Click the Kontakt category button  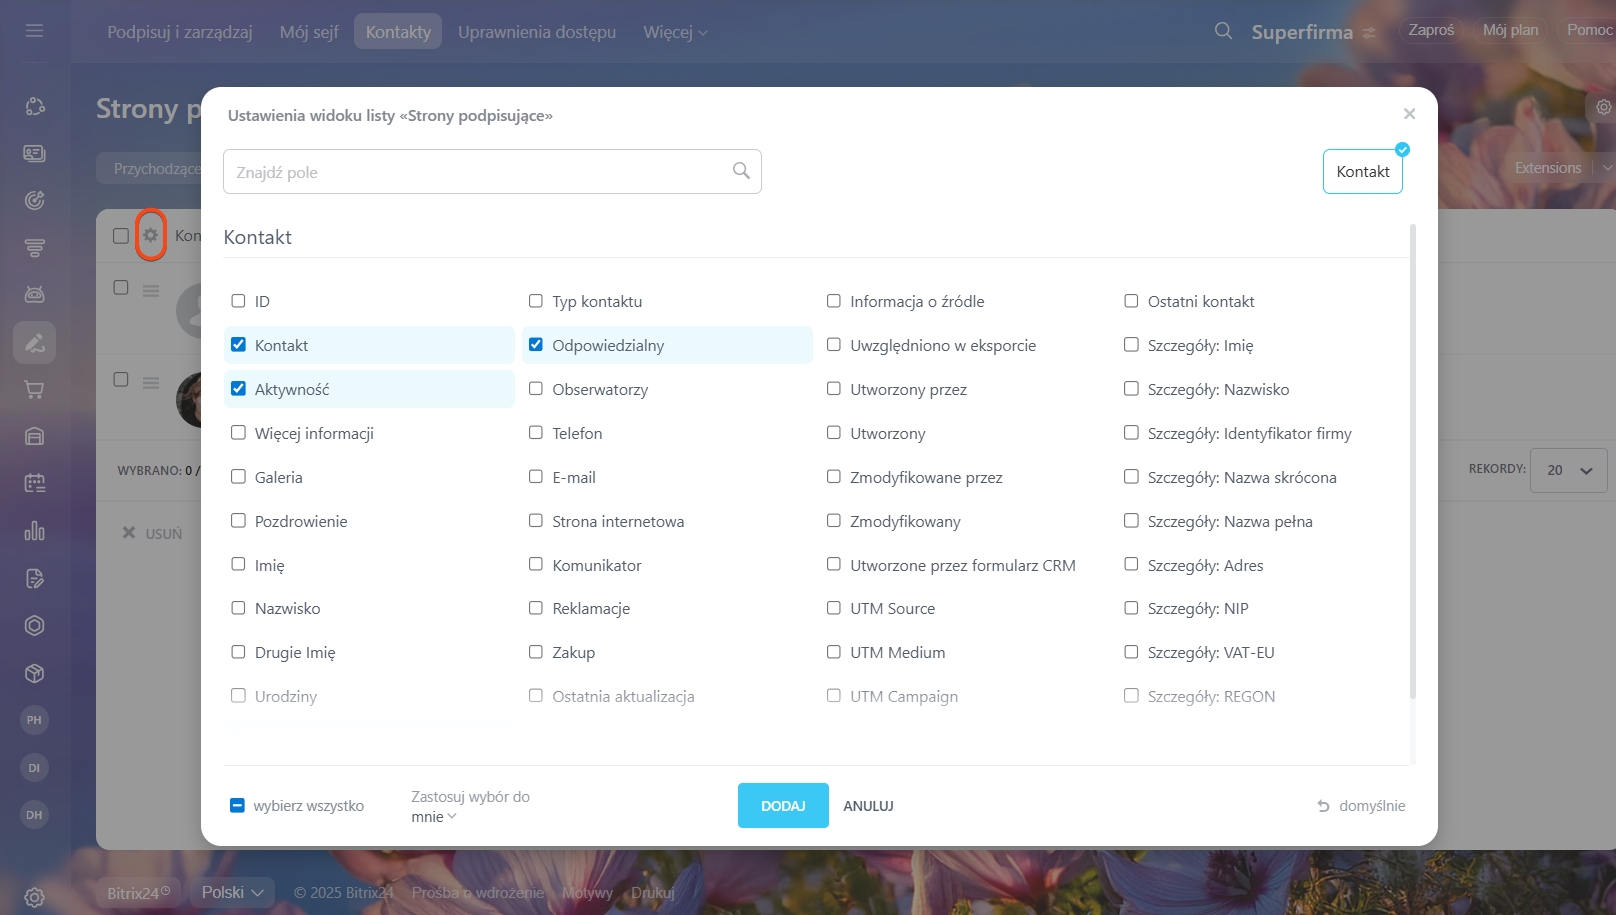1363,171
